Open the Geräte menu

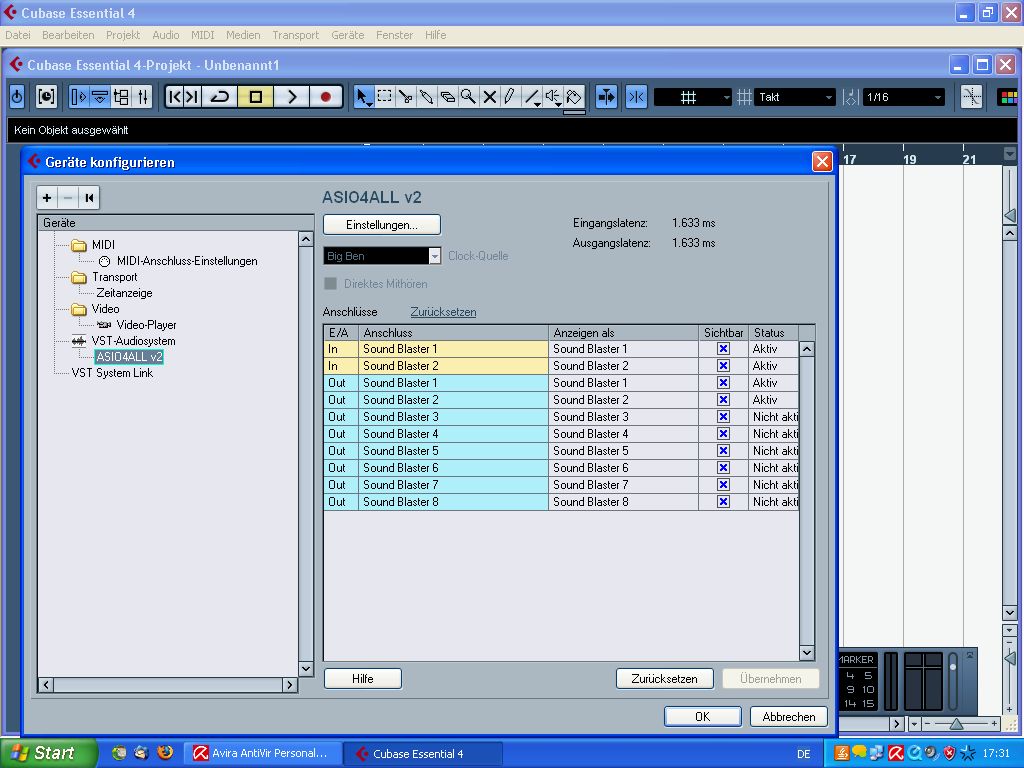coord(347,35)
